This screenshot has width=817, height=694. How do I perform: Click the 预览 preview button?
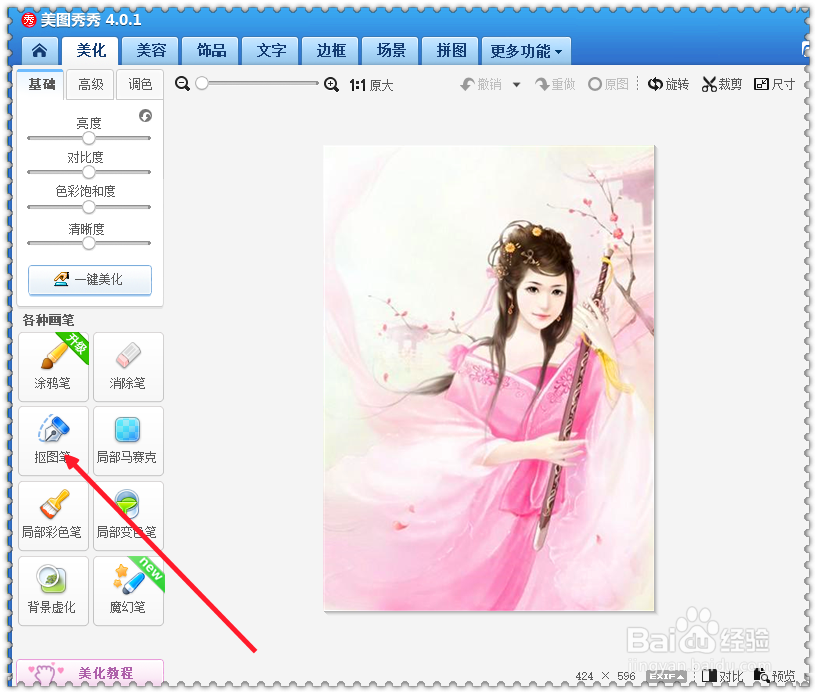pyautogui.click(x=774, y=676)
